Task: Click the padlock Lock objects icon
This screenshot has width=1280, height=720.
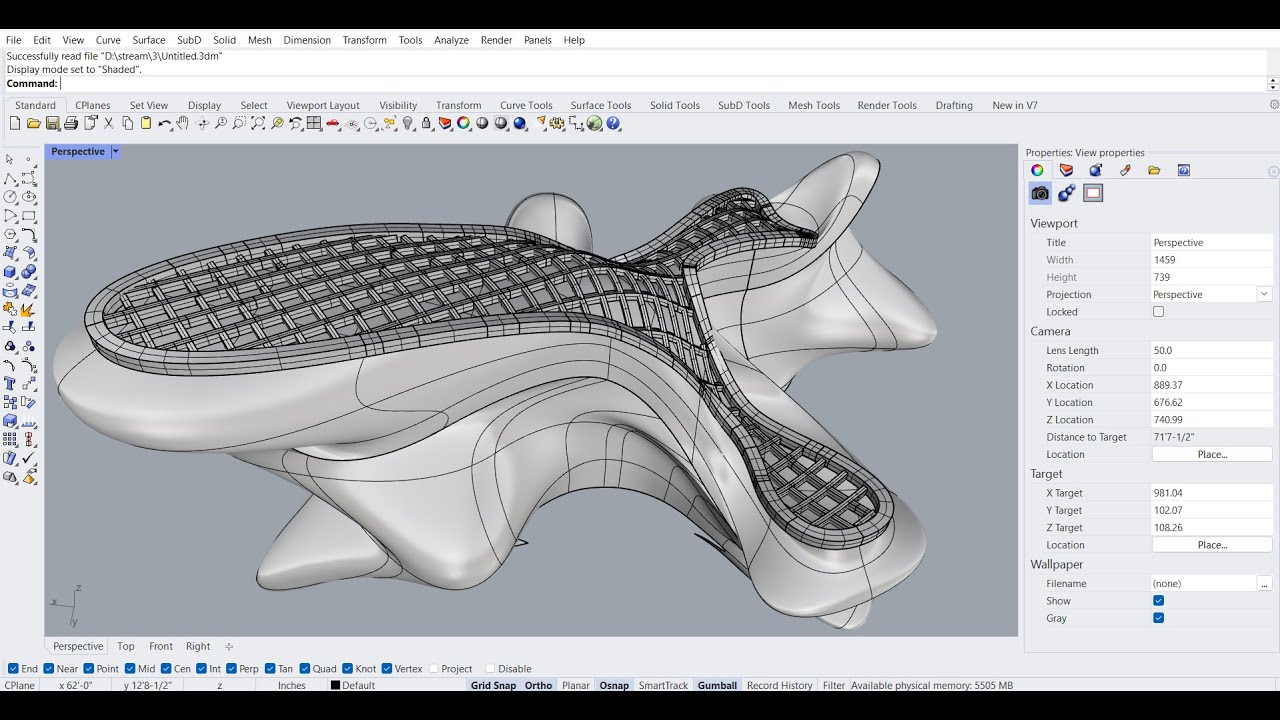Action: (426, 123)
